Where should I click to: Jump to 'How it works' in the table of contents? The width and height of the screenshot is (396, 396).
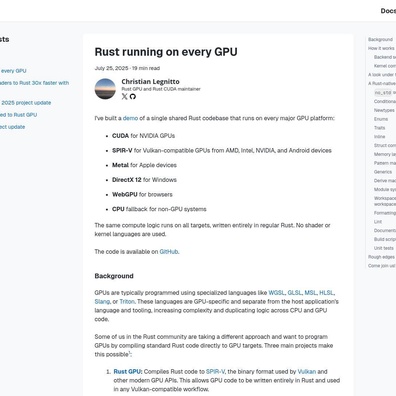pos(381,48)
